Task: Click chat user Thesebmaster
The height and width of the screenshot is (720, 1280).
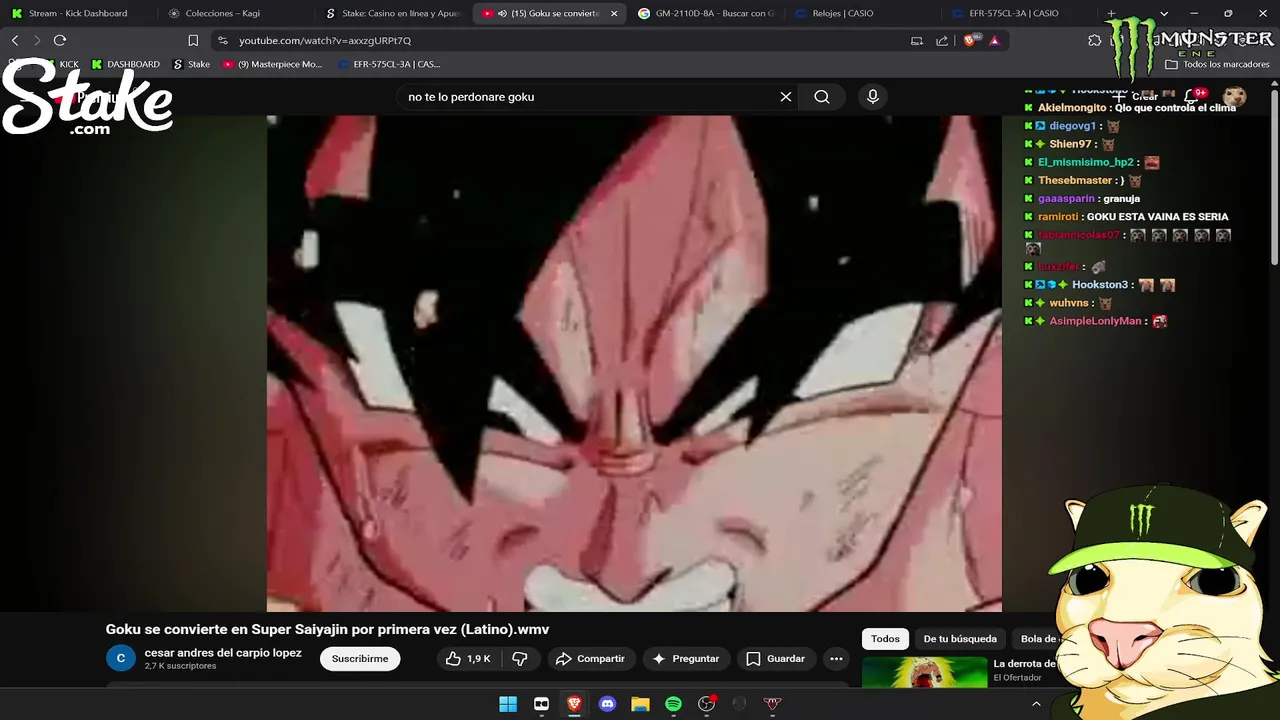Action: click(1075, 181)
